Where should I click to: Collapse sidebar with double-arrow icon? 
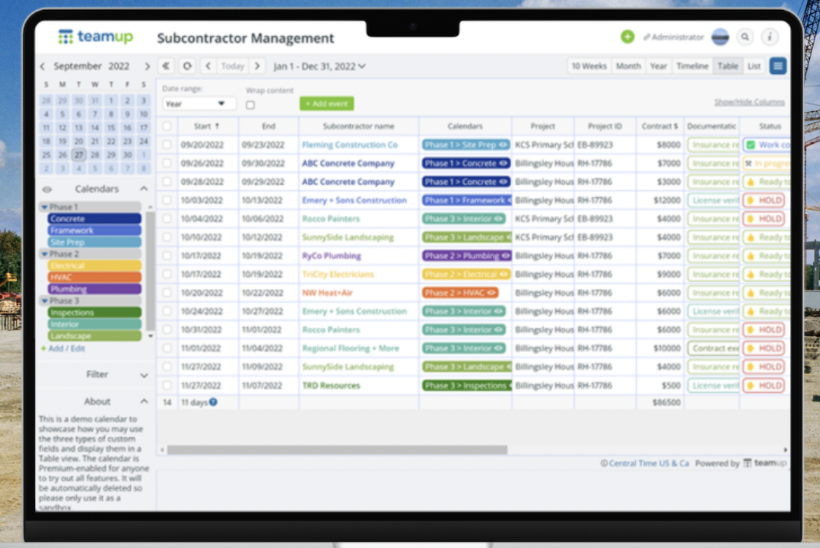[x=166, y=66]
